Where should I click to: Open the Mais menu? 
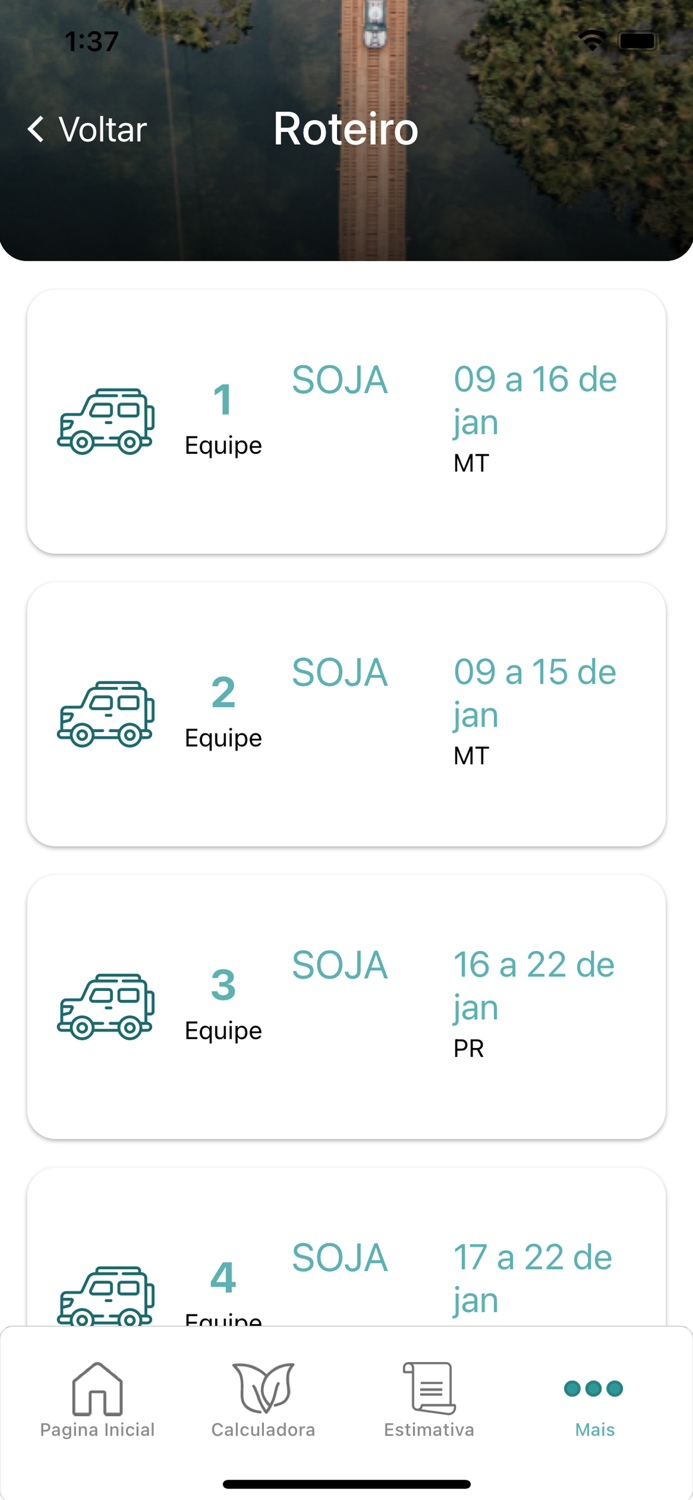pos(593,1400)
